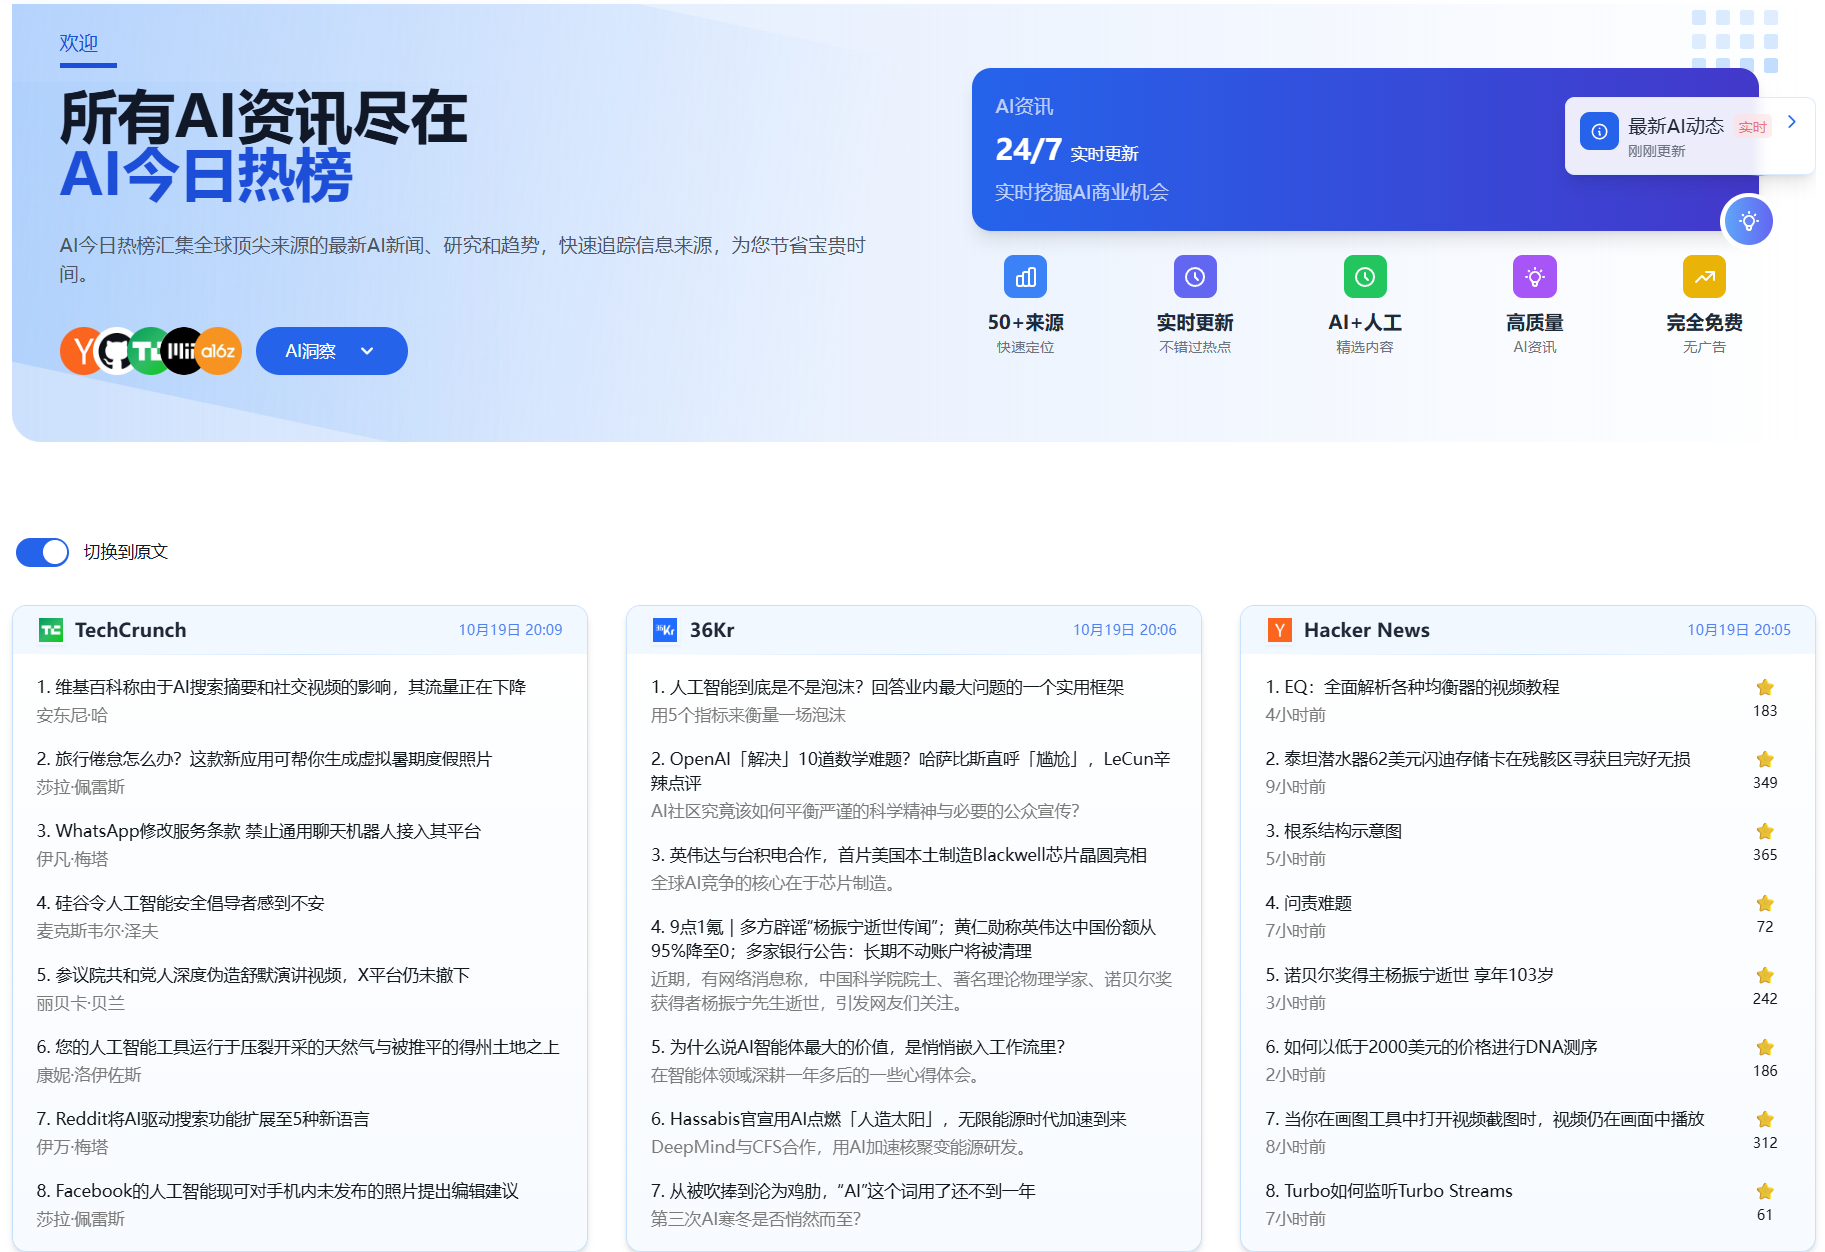
Task: Click the 完全免费 trending arrow icon
Action: point(1704,277)
